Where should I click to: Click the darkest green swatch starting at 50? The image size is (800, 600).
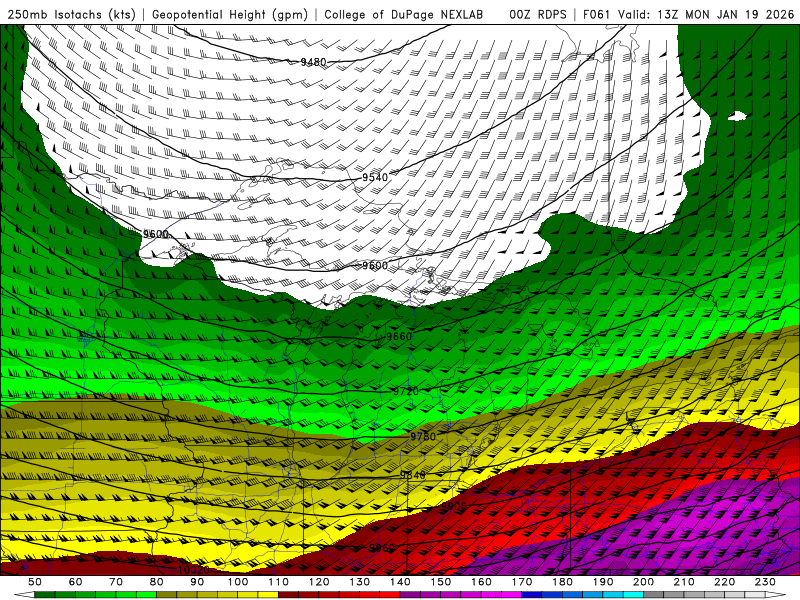pos(45,595)
